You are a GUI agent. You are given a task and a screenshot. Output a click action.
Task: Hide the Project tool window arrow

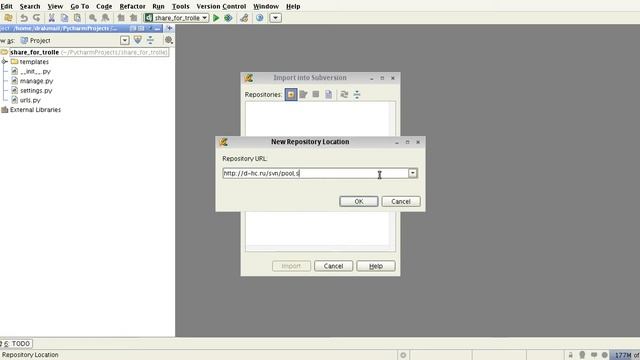(169, 28)
